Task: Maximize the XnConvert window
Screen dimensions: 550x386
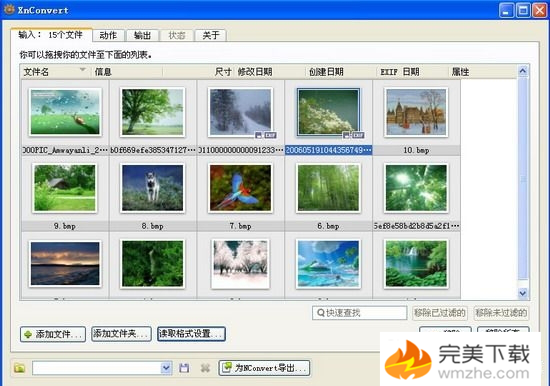Action: [523, 10]
